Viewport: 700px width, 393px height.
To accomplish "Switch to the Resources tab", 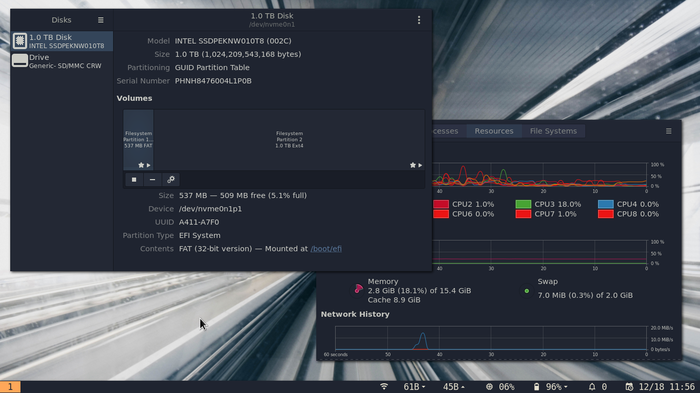I will (x=494, y=131).
